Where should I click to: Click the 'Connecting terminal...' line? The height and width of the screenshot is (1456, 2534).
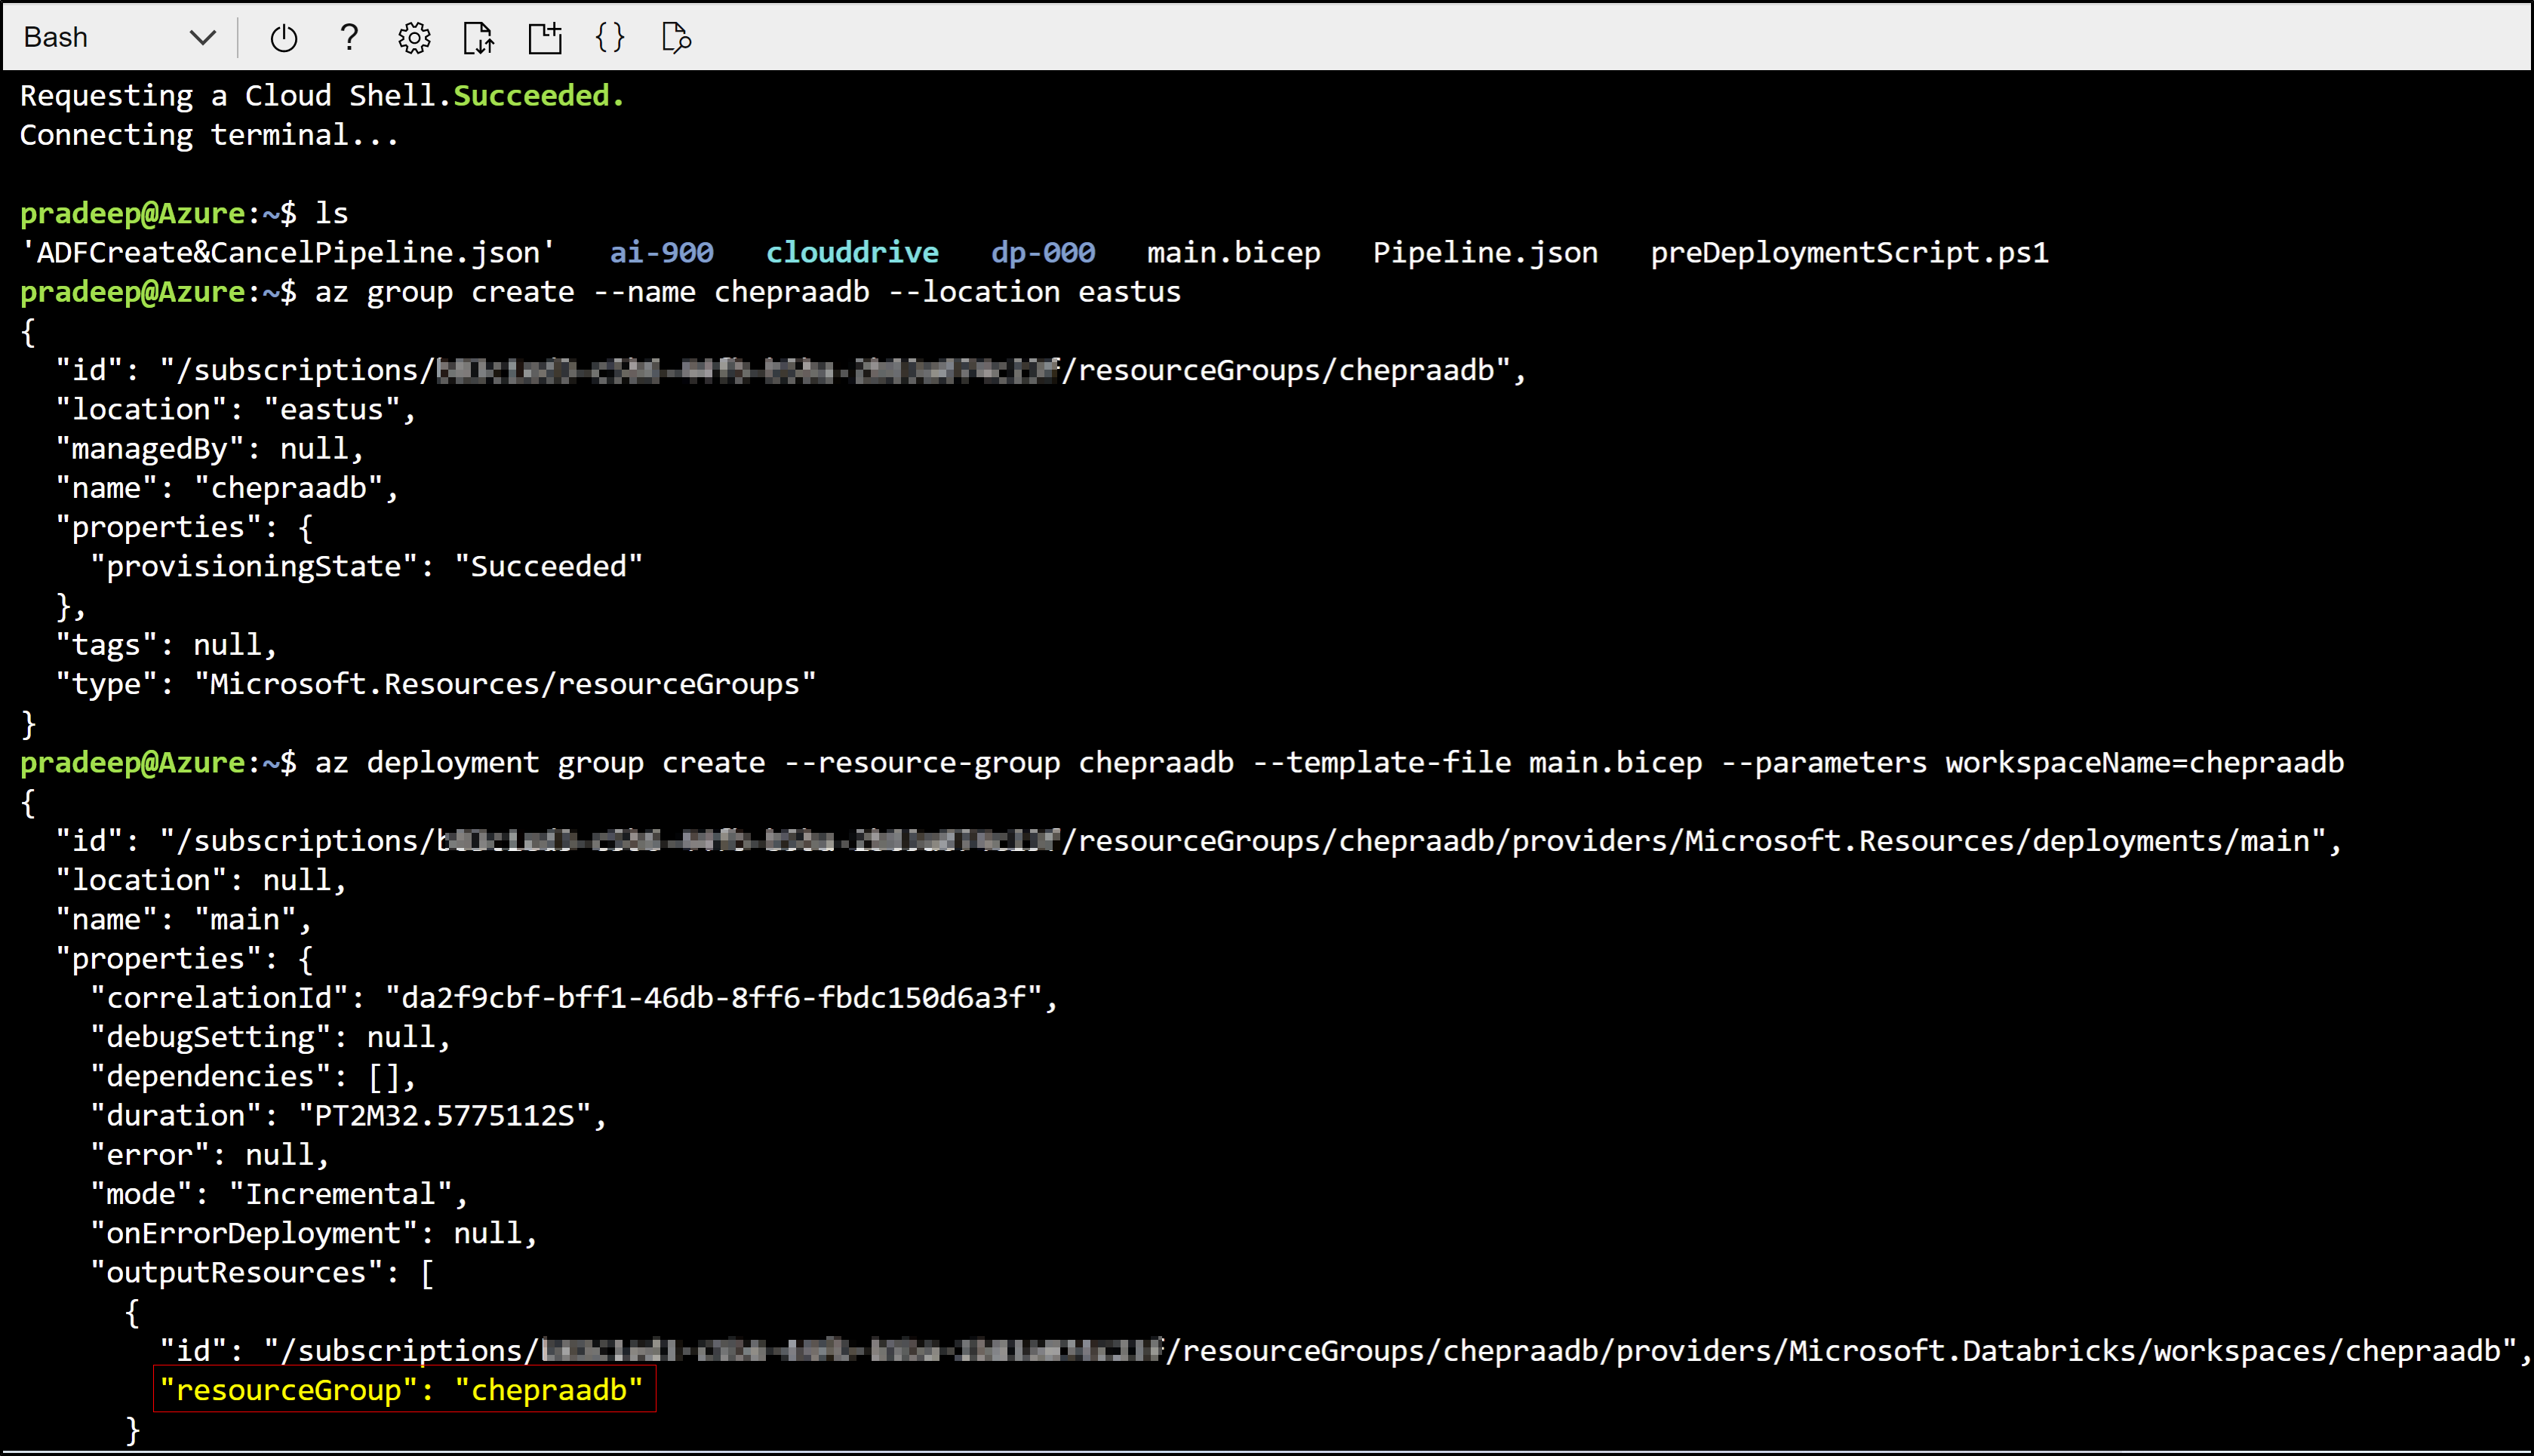tap(209, 135)
